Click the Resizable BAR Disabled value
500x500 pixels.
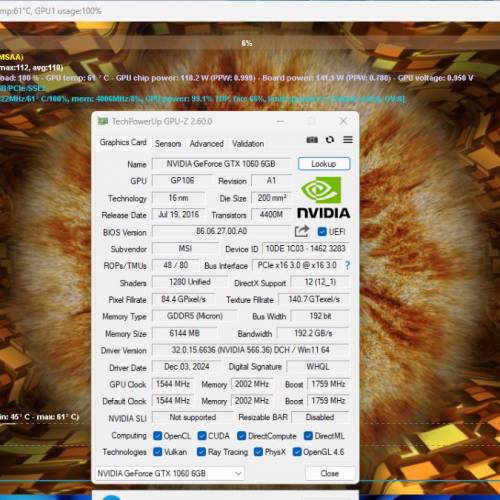point(320,417)
